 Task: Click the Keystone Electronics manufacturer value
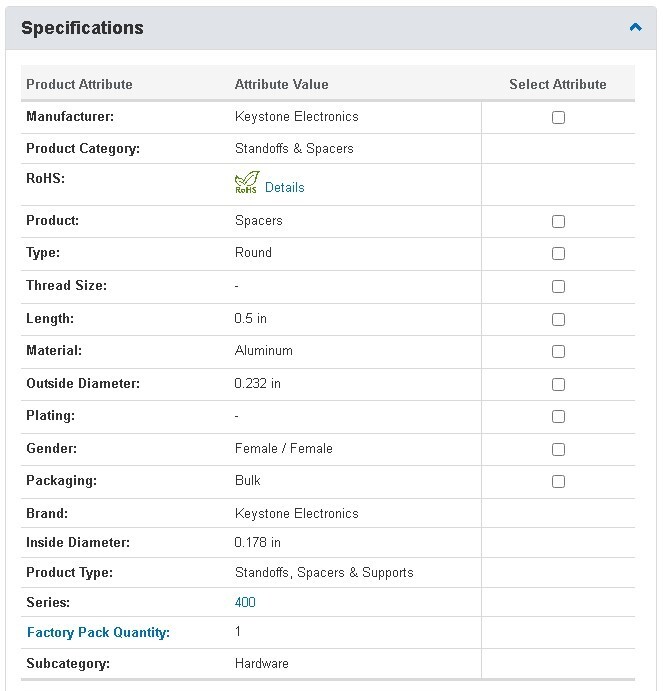[x=297, y=116]
